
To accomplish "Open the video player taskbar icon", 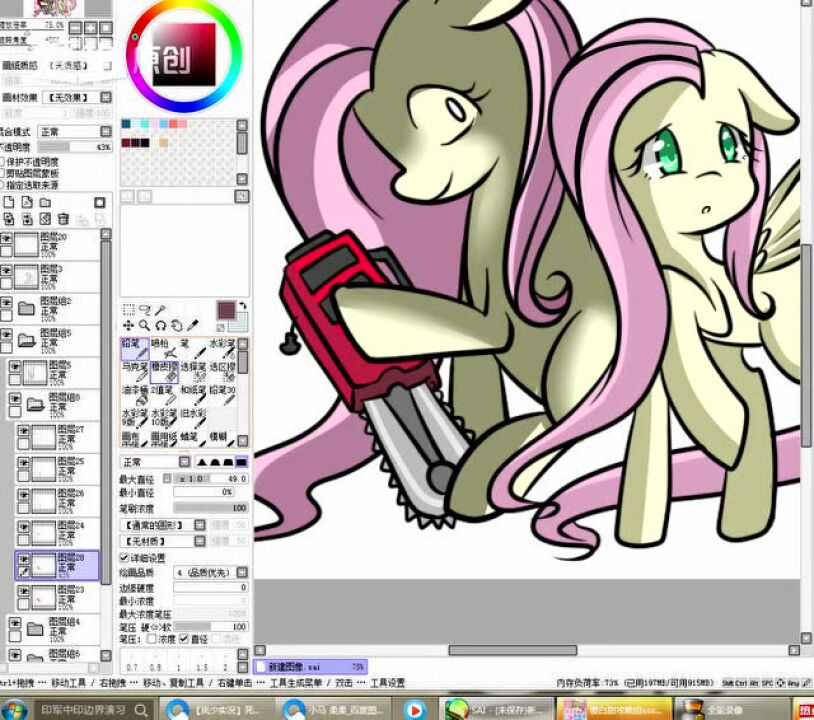I will click(414, 710).
